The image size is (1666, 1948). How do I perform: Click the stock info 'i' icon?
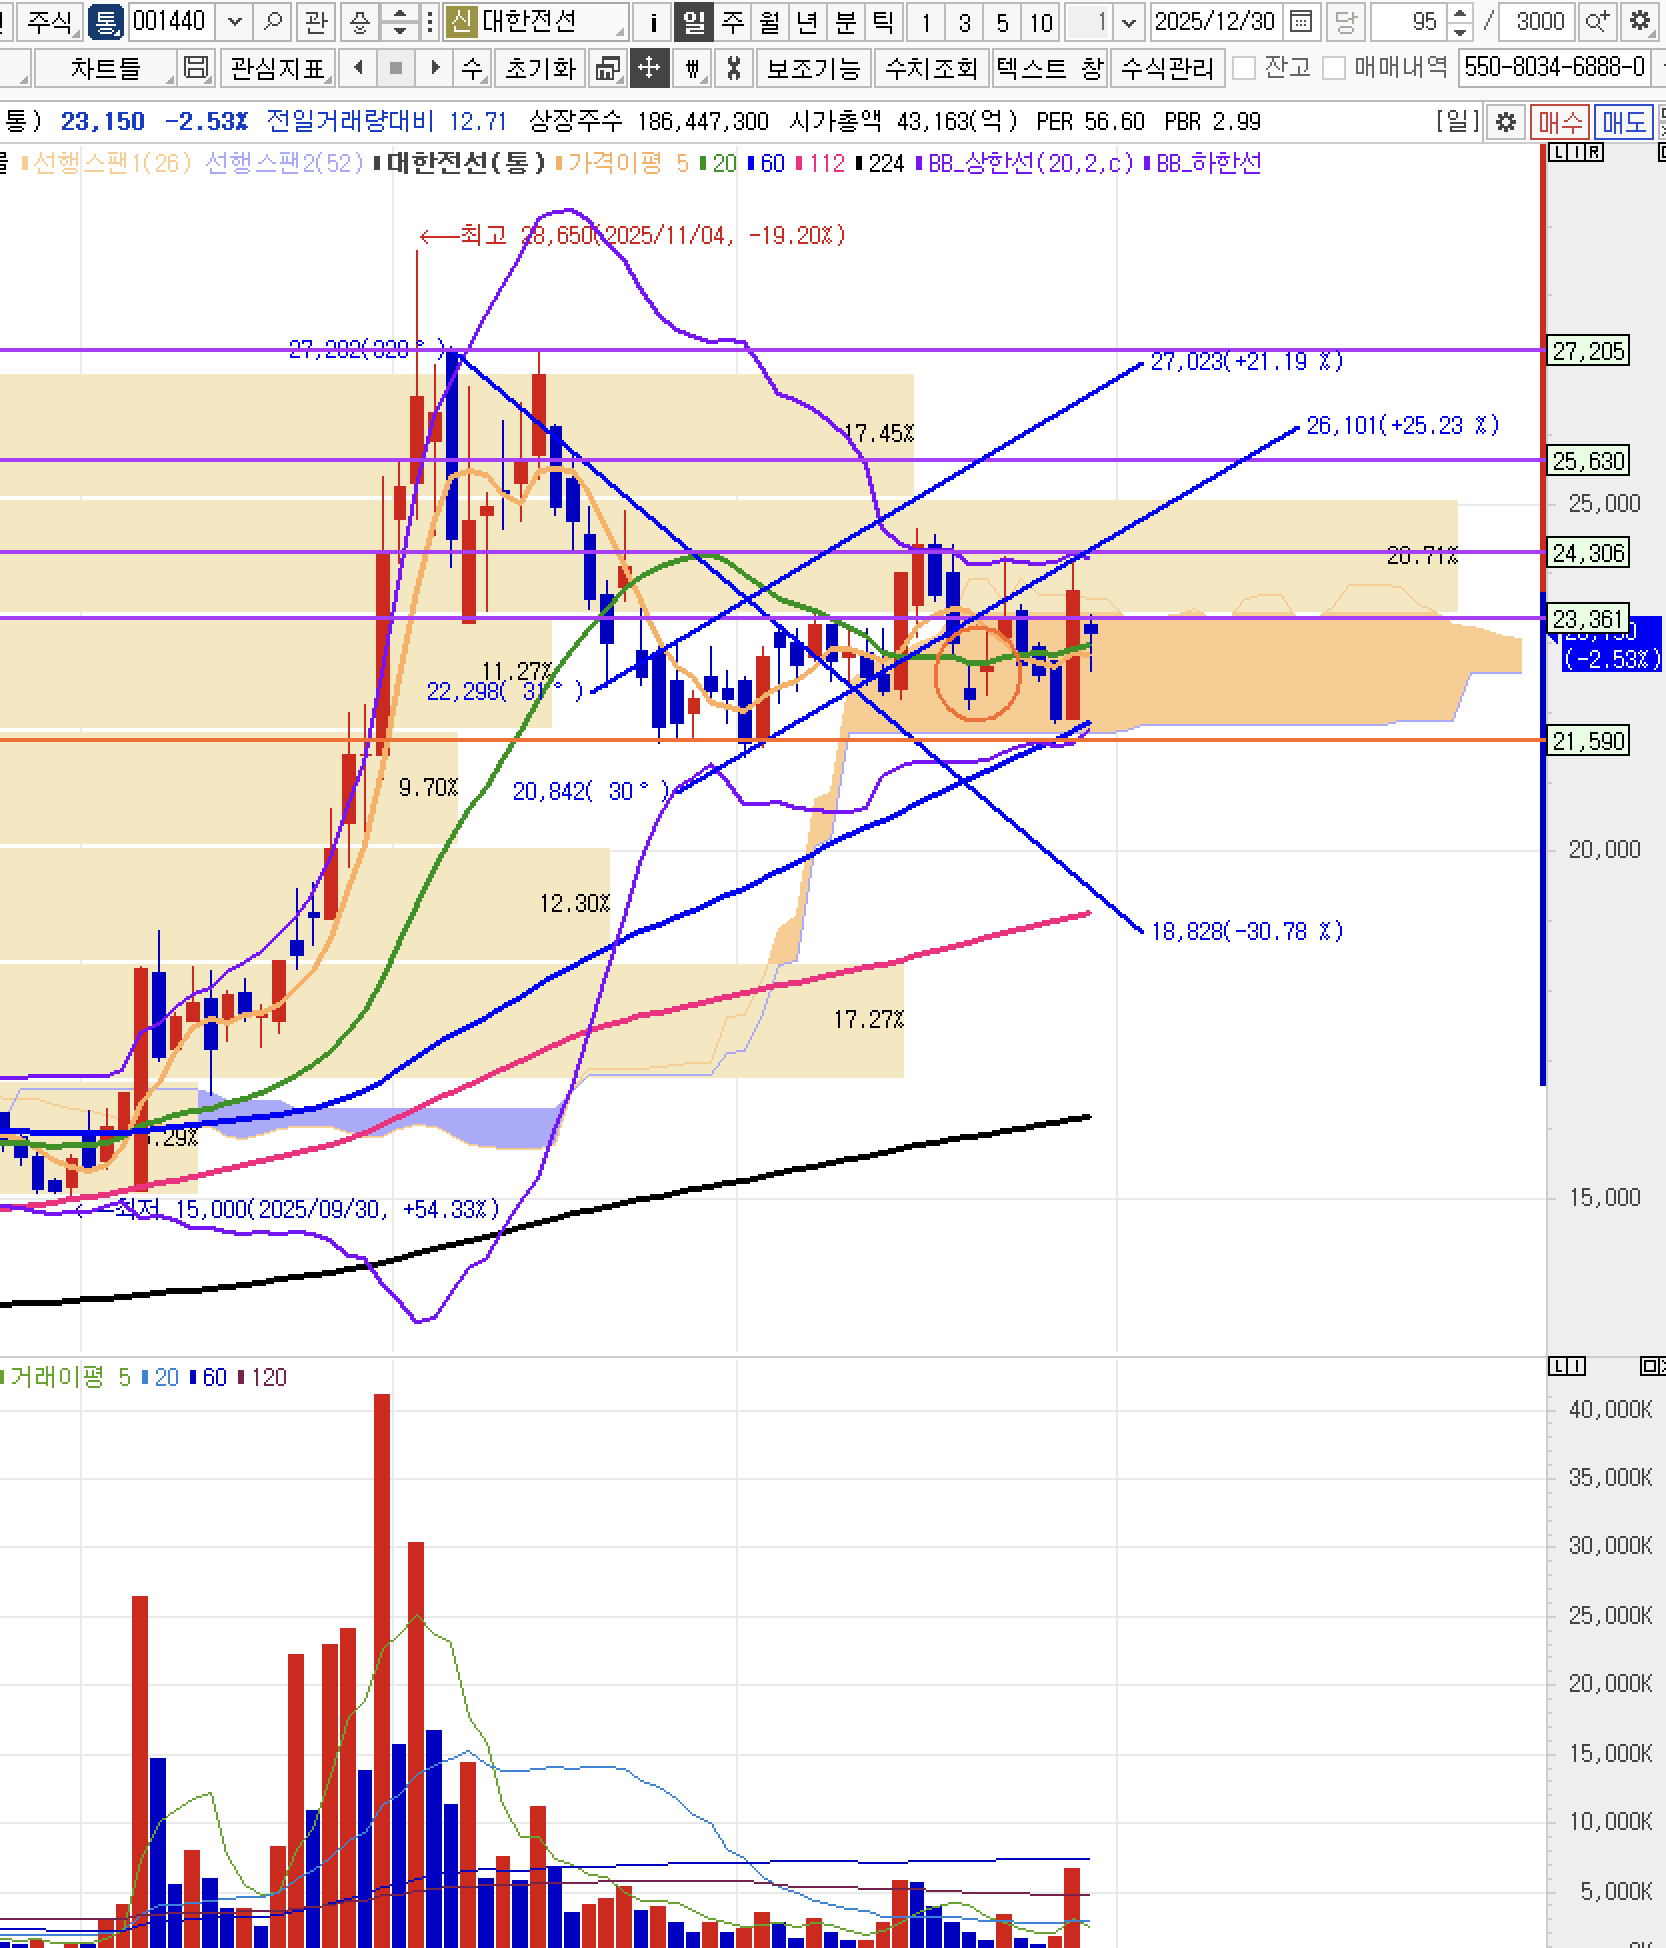[654, 21]
